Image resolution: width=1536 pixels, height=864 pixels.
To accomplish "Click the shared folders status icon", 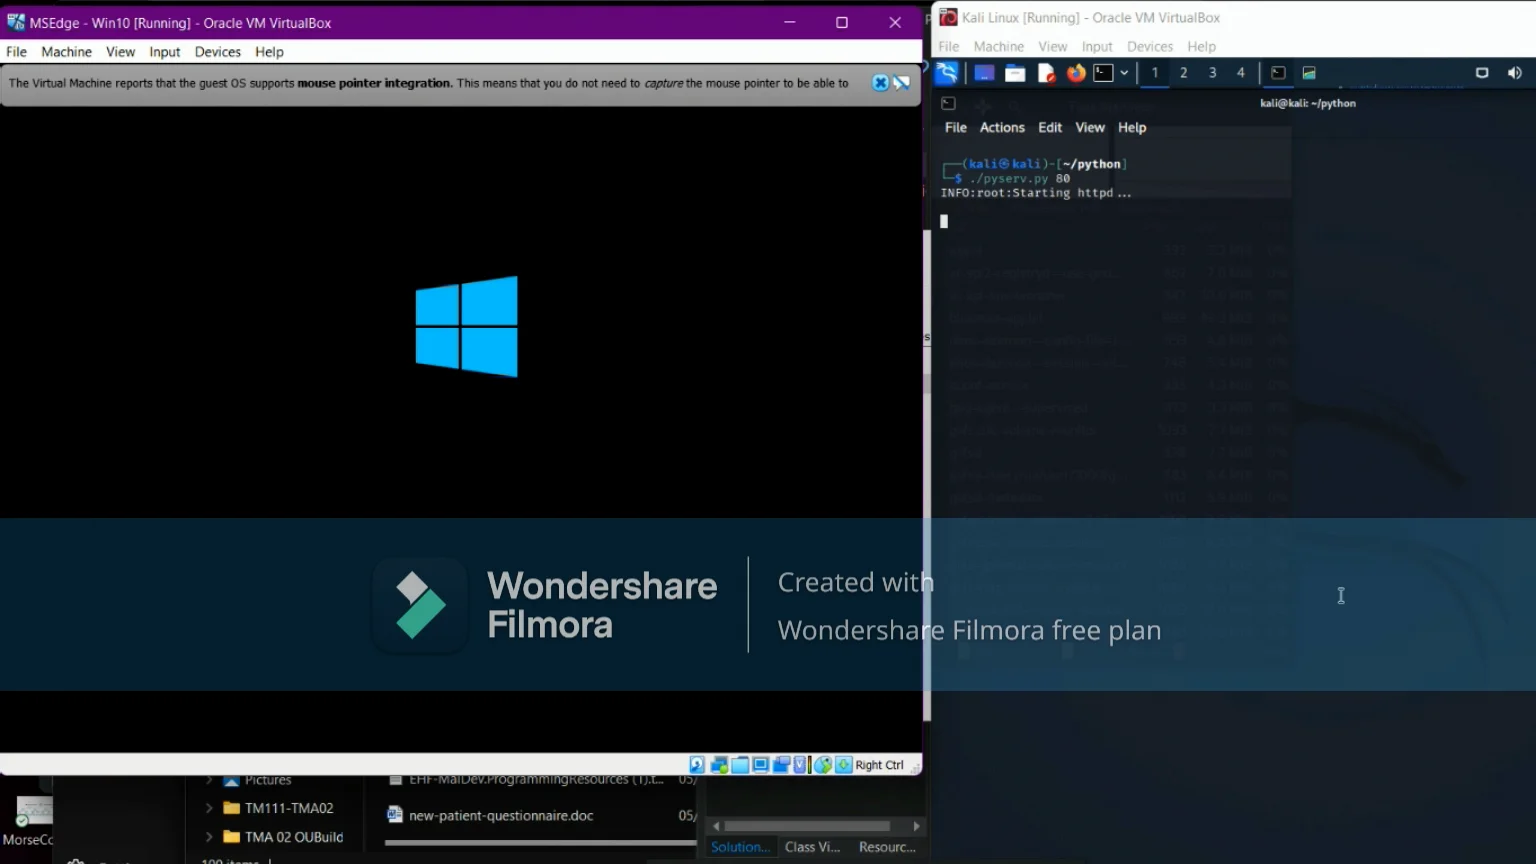I will (740, 765).
